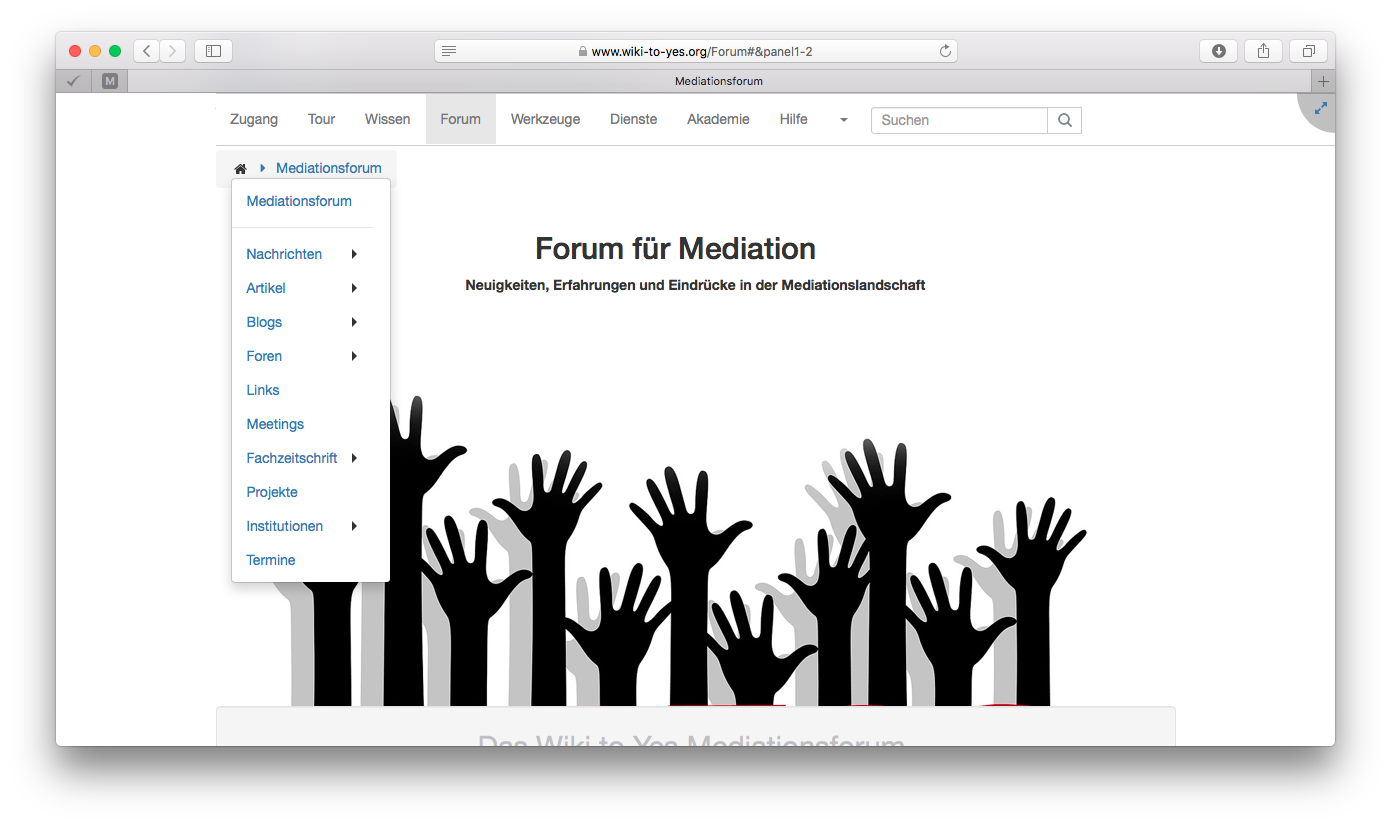The width and height of the screenshot is (1391, 826).
Task: Open the Akademie navigation item
Action: pos(718,119)
